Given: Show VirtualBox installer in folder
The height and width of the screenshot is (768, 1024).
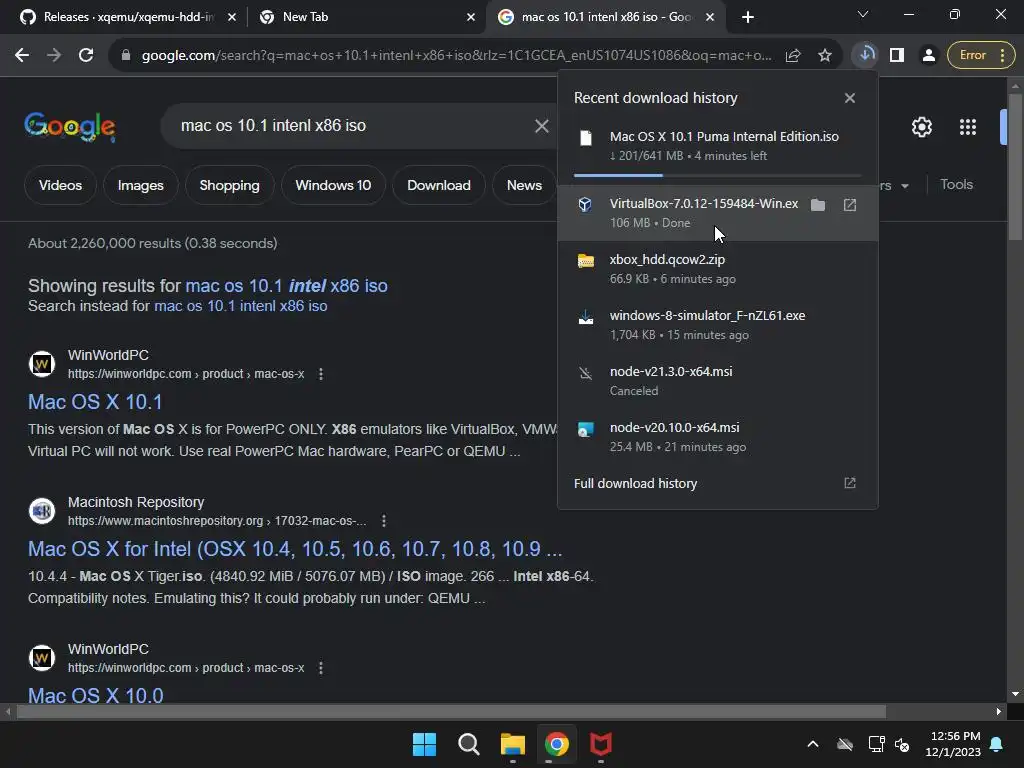Looking at the screenshot, I should click(818, 205).
